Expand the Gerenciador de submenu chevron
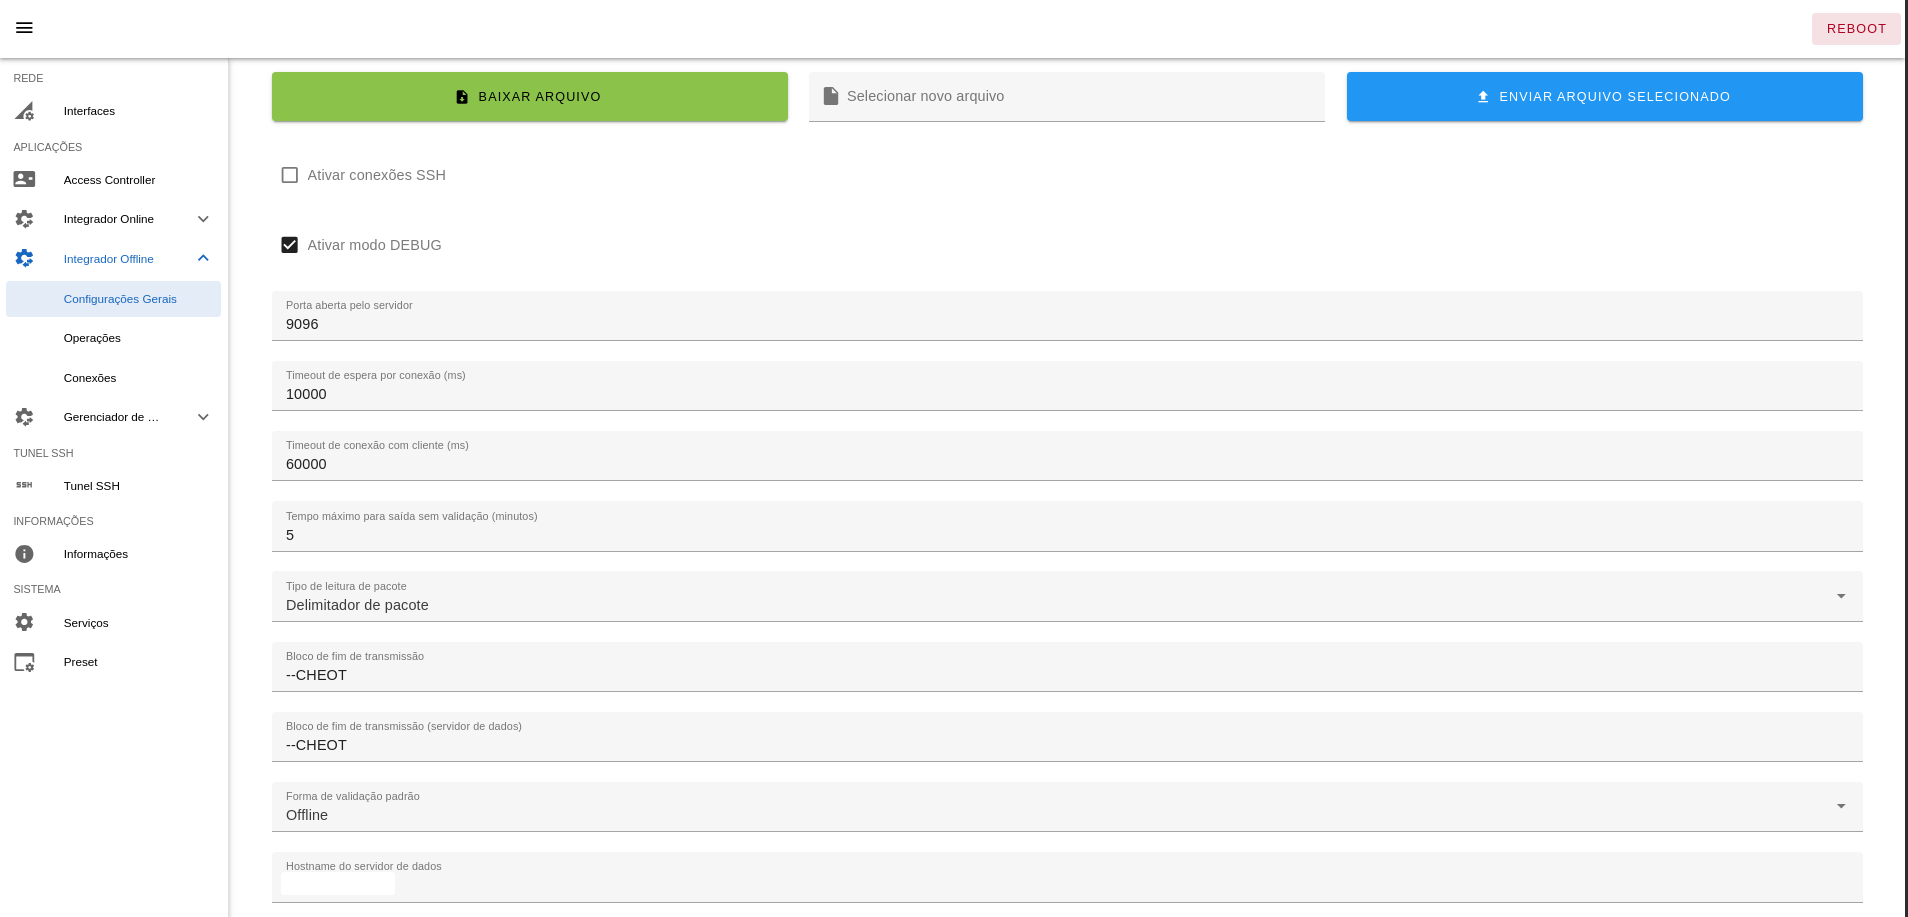The height and width of the screenshot is (917, 1908). tap(203, 417)
